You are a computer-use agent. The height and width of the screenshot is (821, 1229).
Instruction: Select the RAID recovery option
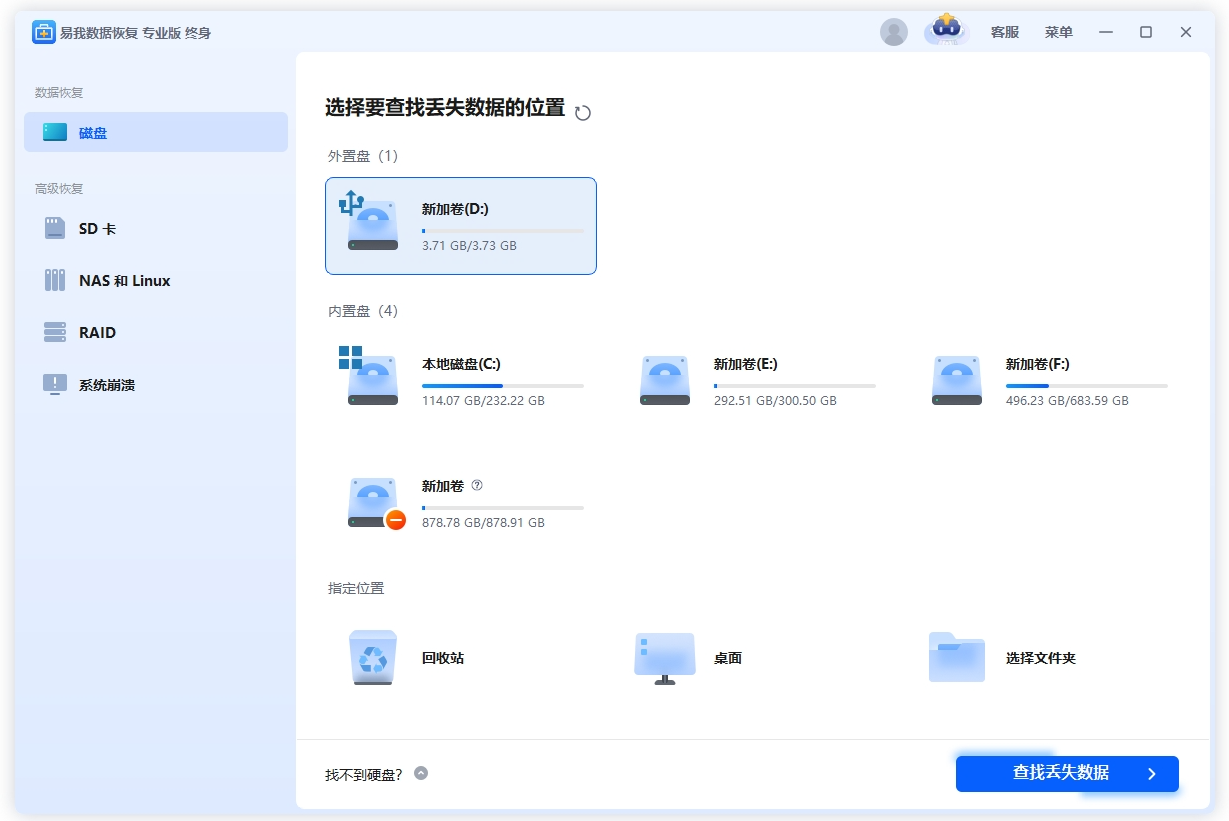pyautogui.click(x=156, y=332)
